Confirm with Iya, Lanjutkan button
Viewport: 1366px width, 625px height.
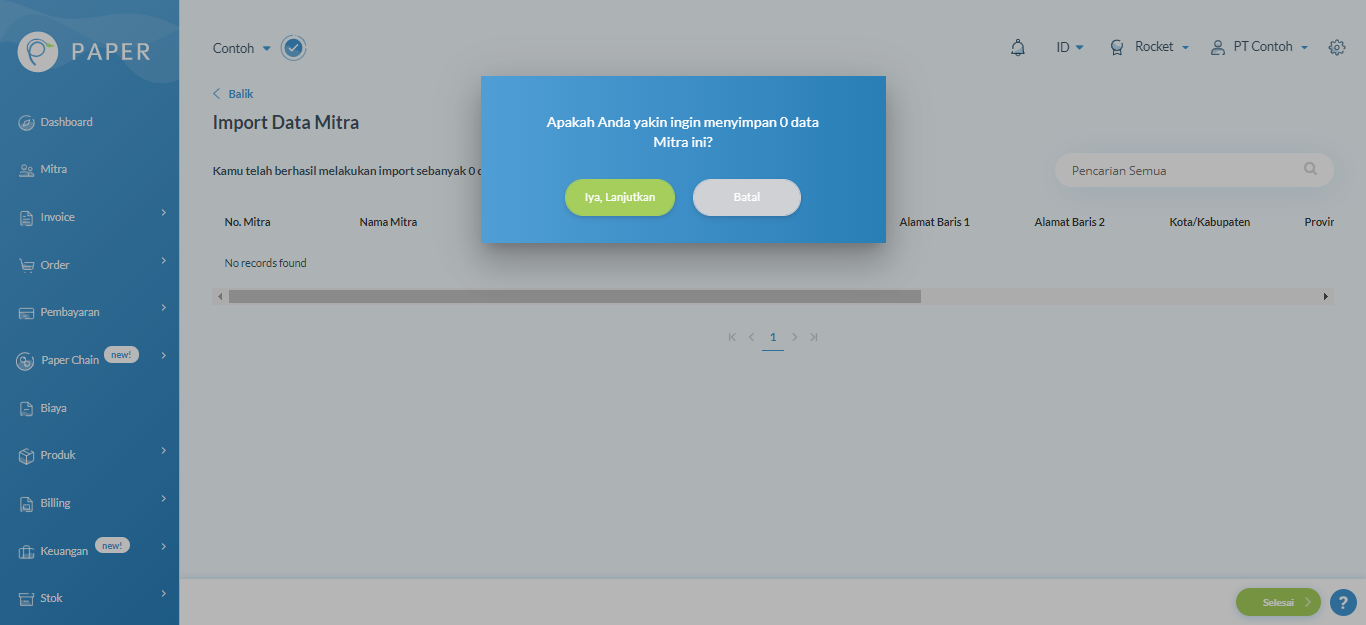tap(620, 197)
